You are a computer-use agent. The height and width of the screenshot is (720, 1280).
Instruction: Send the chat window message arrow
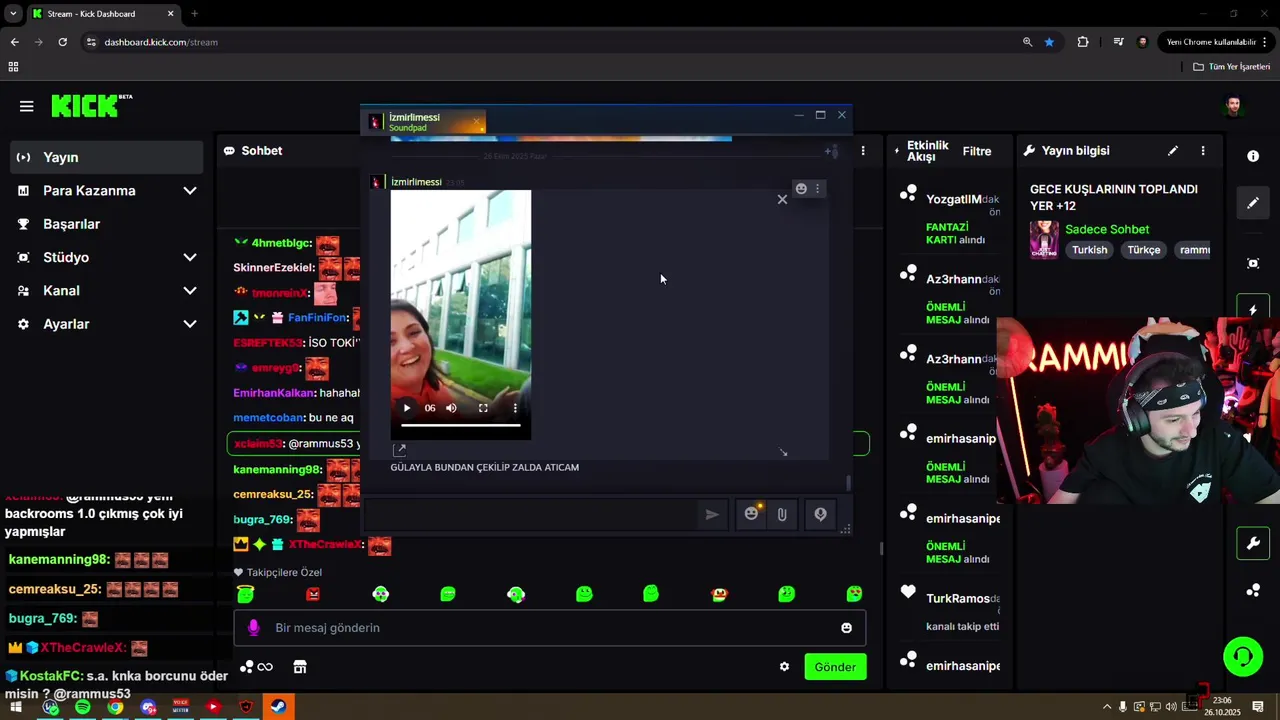coord(712,514)
